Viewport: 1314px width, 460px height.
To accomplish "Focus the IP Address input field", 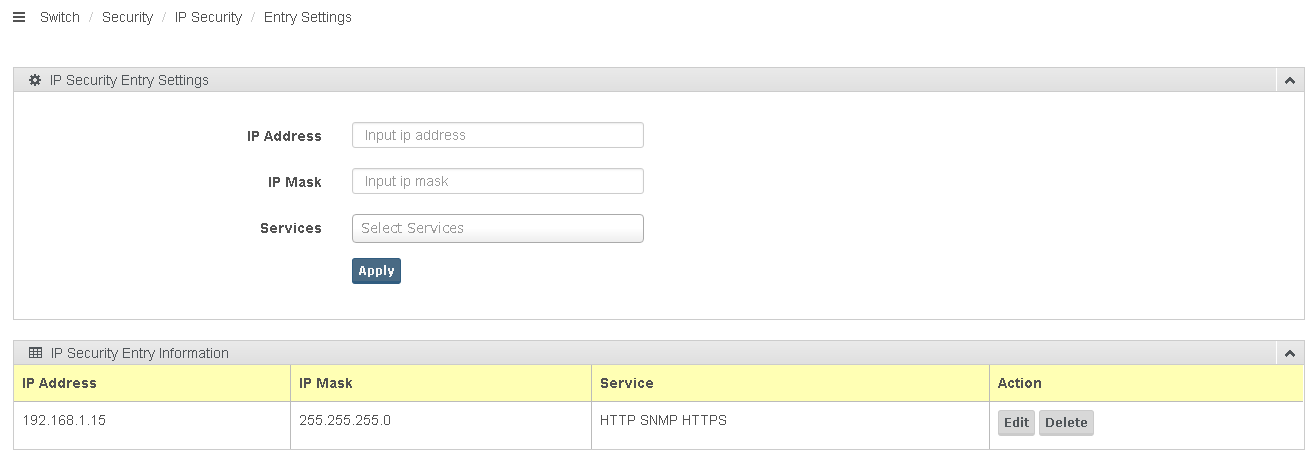I will click(497, 135).
